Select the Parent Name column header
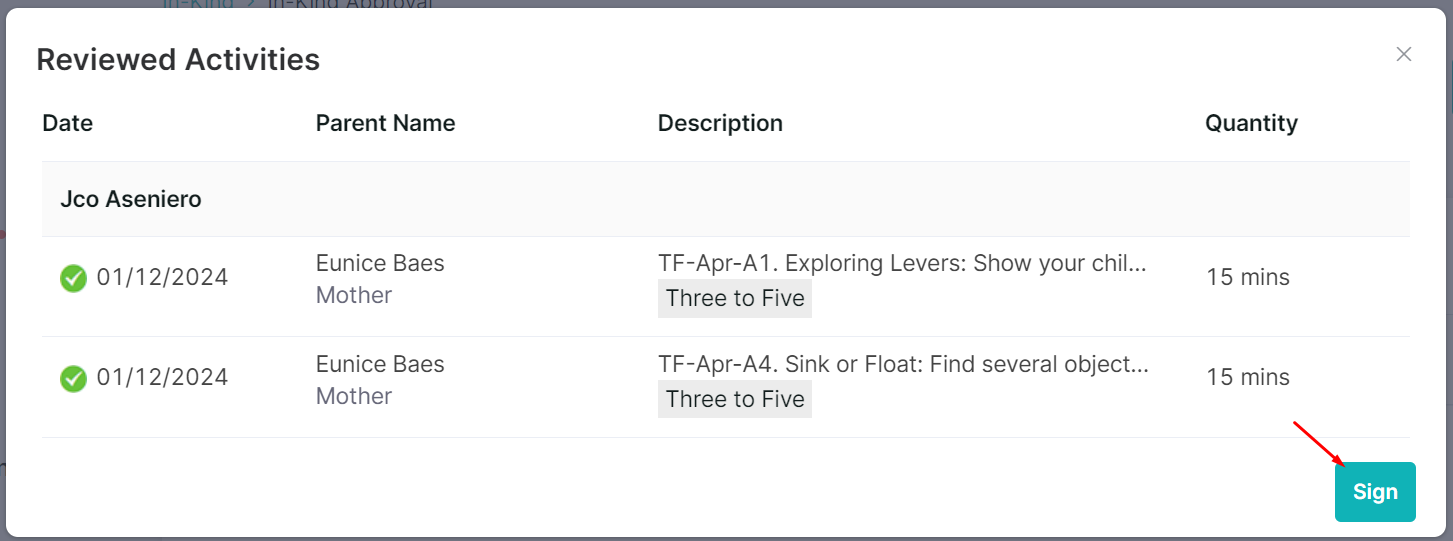The width and height of the screenshot is (1453, 541). tap(385, 123)
